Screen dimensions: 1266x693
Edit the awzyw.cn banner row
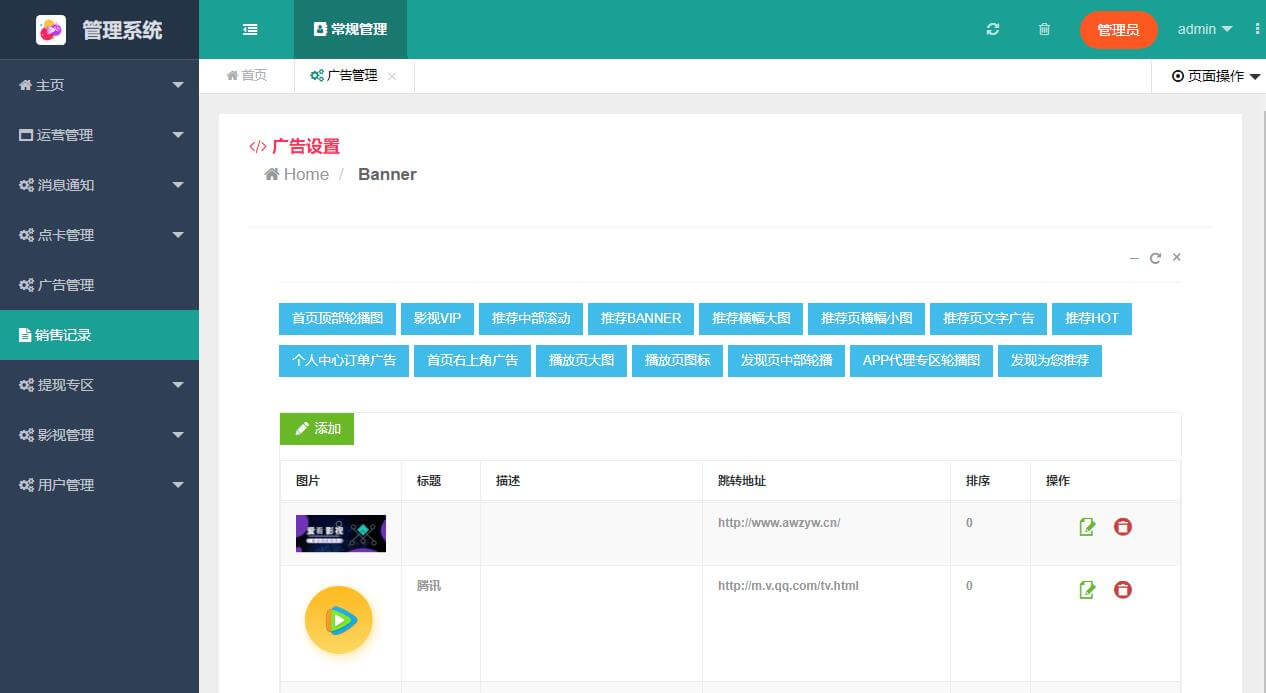tap(1087, 526)
